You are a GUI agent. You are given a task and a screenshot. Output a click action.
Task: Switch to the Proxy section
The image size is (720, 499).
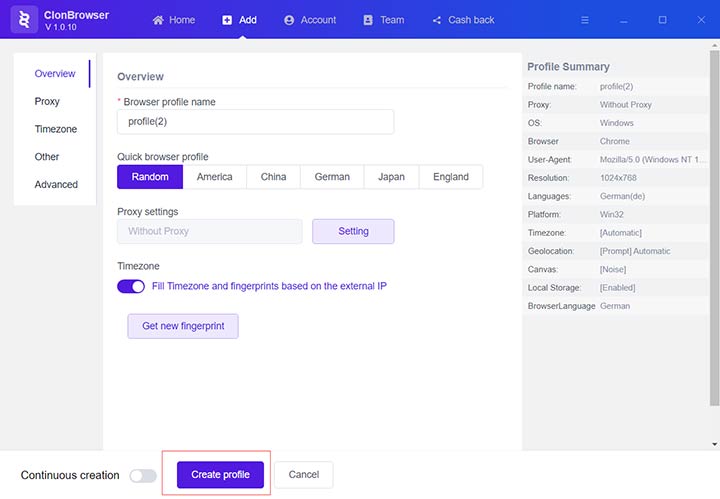pyautogui.click(x=47, y=101)
